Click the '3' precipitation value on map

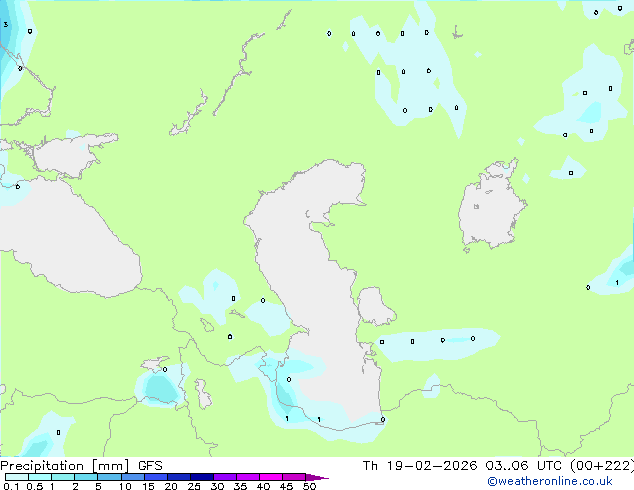pyautogui.click(x=6, y=25)
